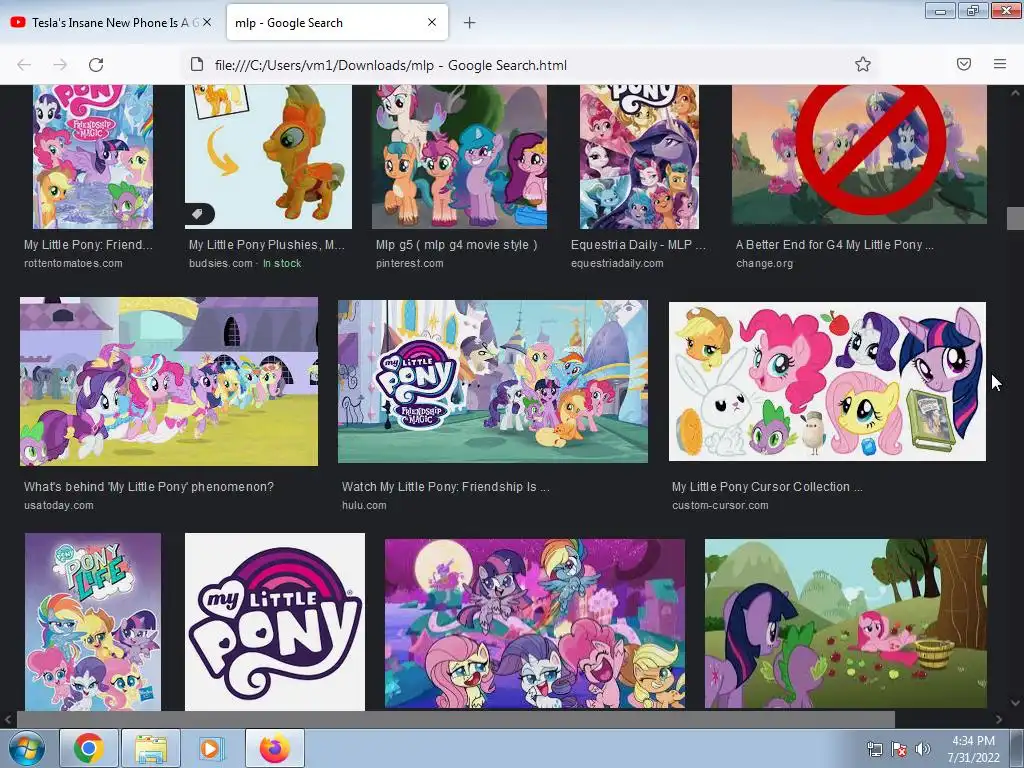Open the Mlp g5 pinterest image
The image size is (1024, 768).
[x=459, y=157]
